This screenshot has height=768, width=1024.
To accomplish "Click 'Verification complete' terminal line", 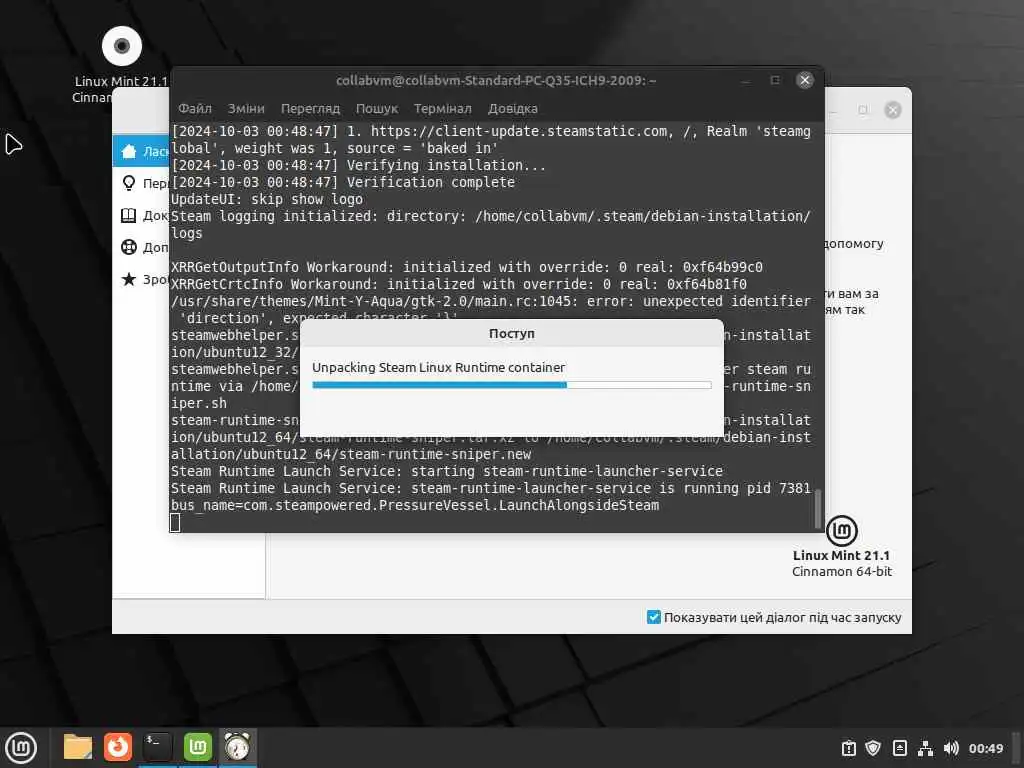I will click(x=430, y=182).
